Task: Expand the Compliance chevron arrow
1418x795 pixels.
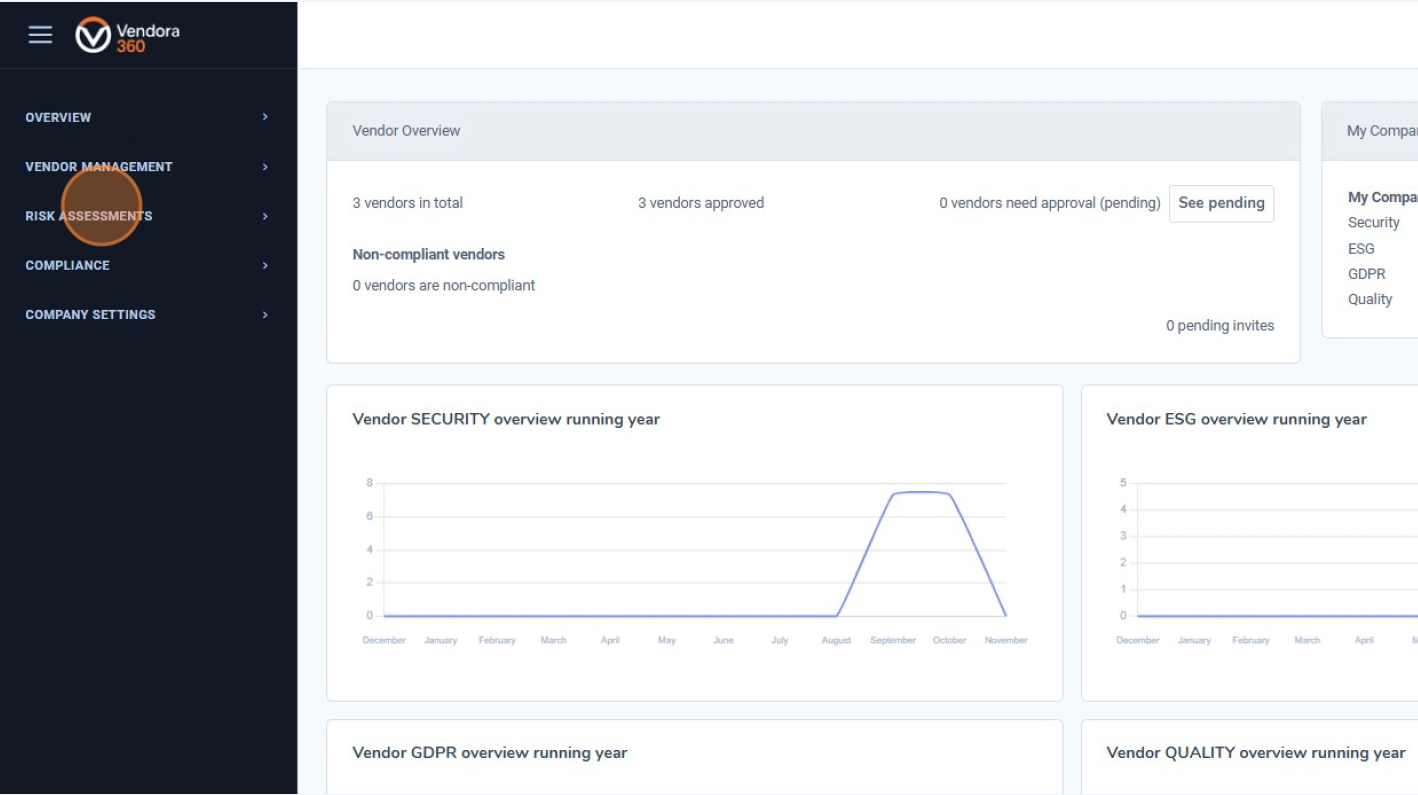Action: pyautogui.click(x=265, y=265)
